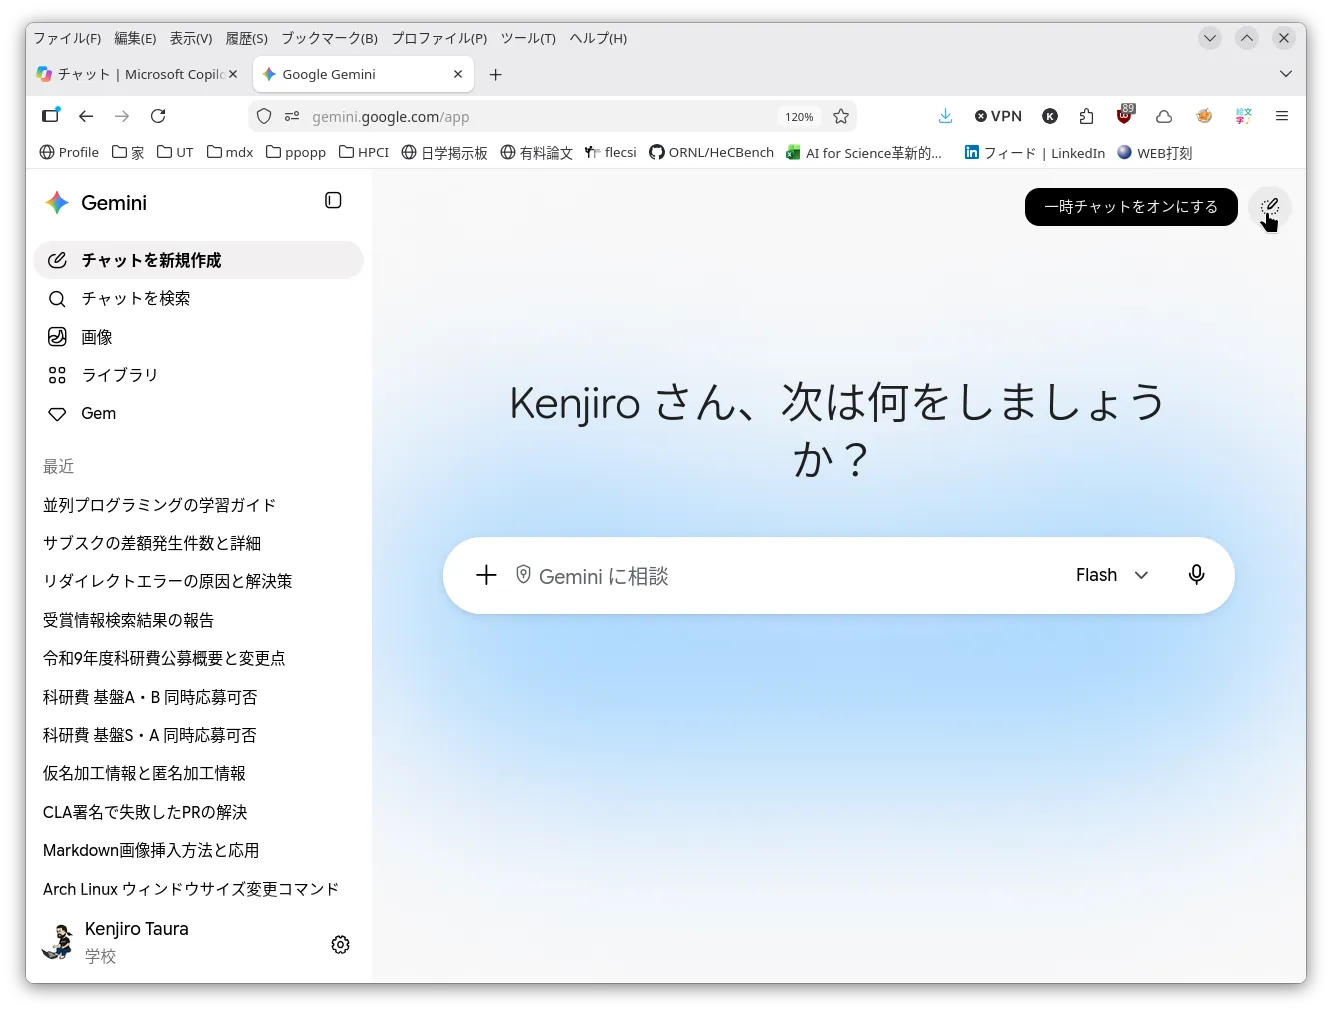Click the Gemini に相談 prompt input field
This screenshot has height=1012, width=1332.
point(790,576)
